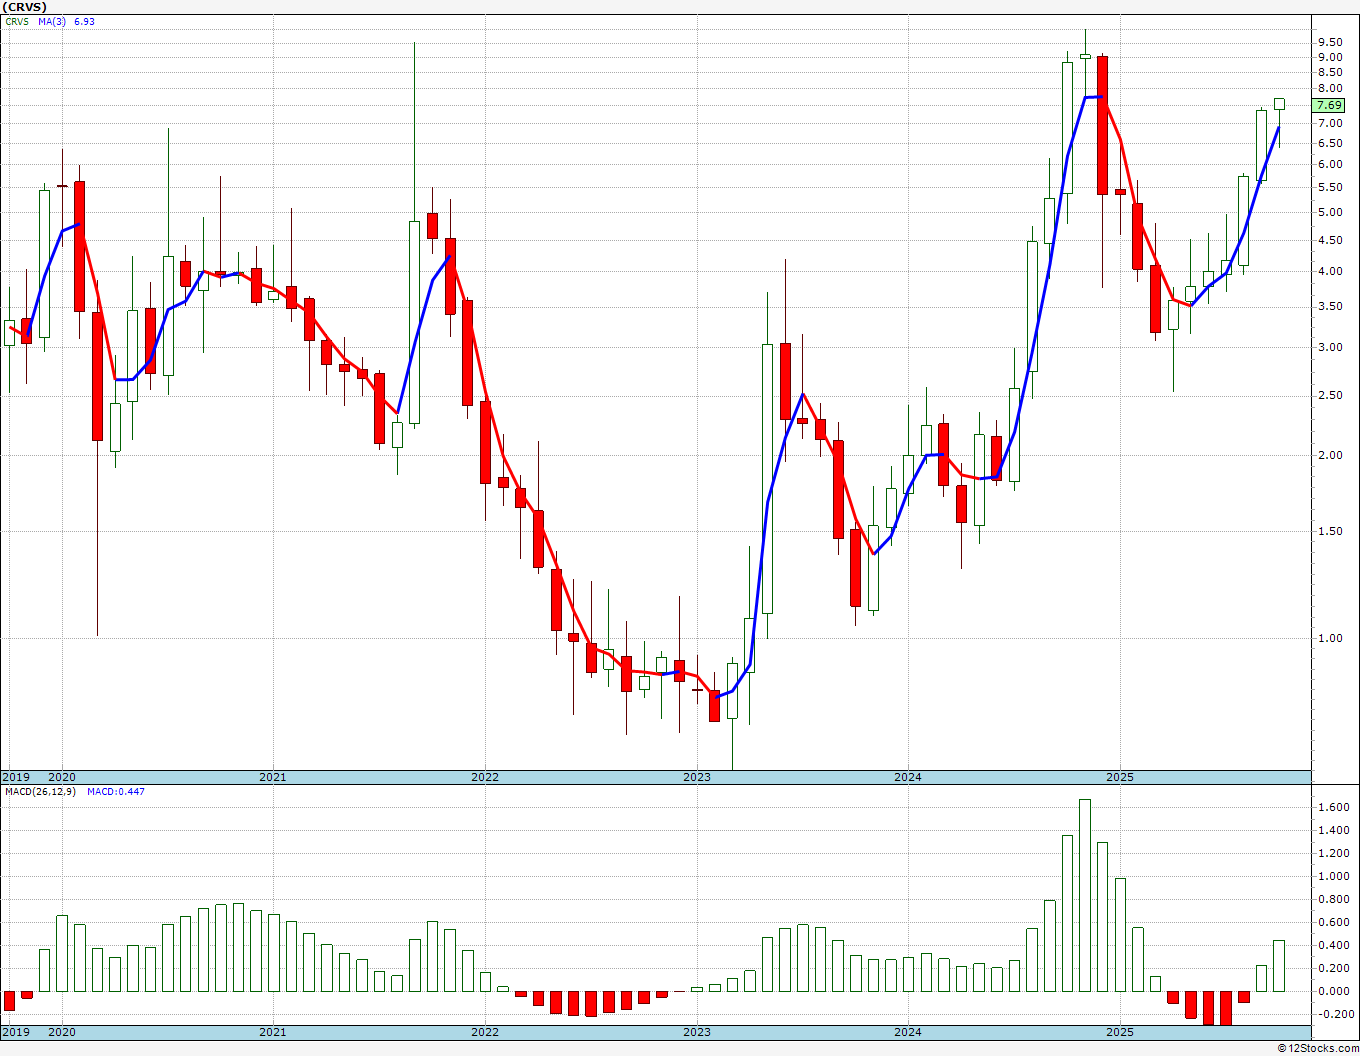Click the 0.800 MACD axis label
This screenshot has height=1056, width=1360.
(1333, 899)
